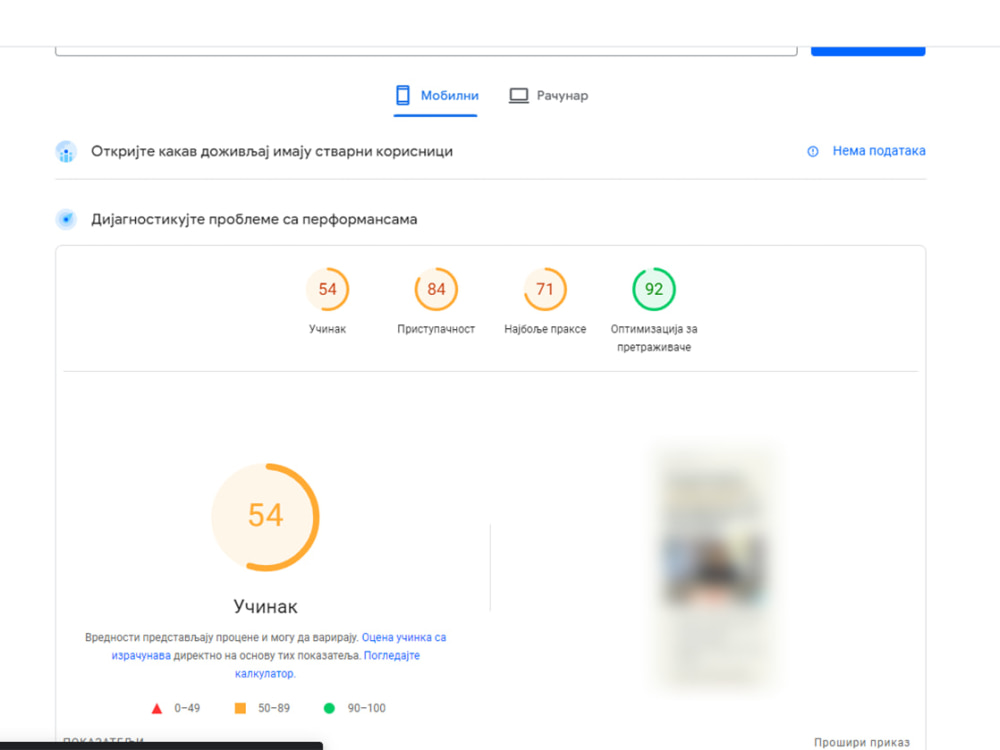
Task: Click the blue analyze button at top
Action: point(868,50)
